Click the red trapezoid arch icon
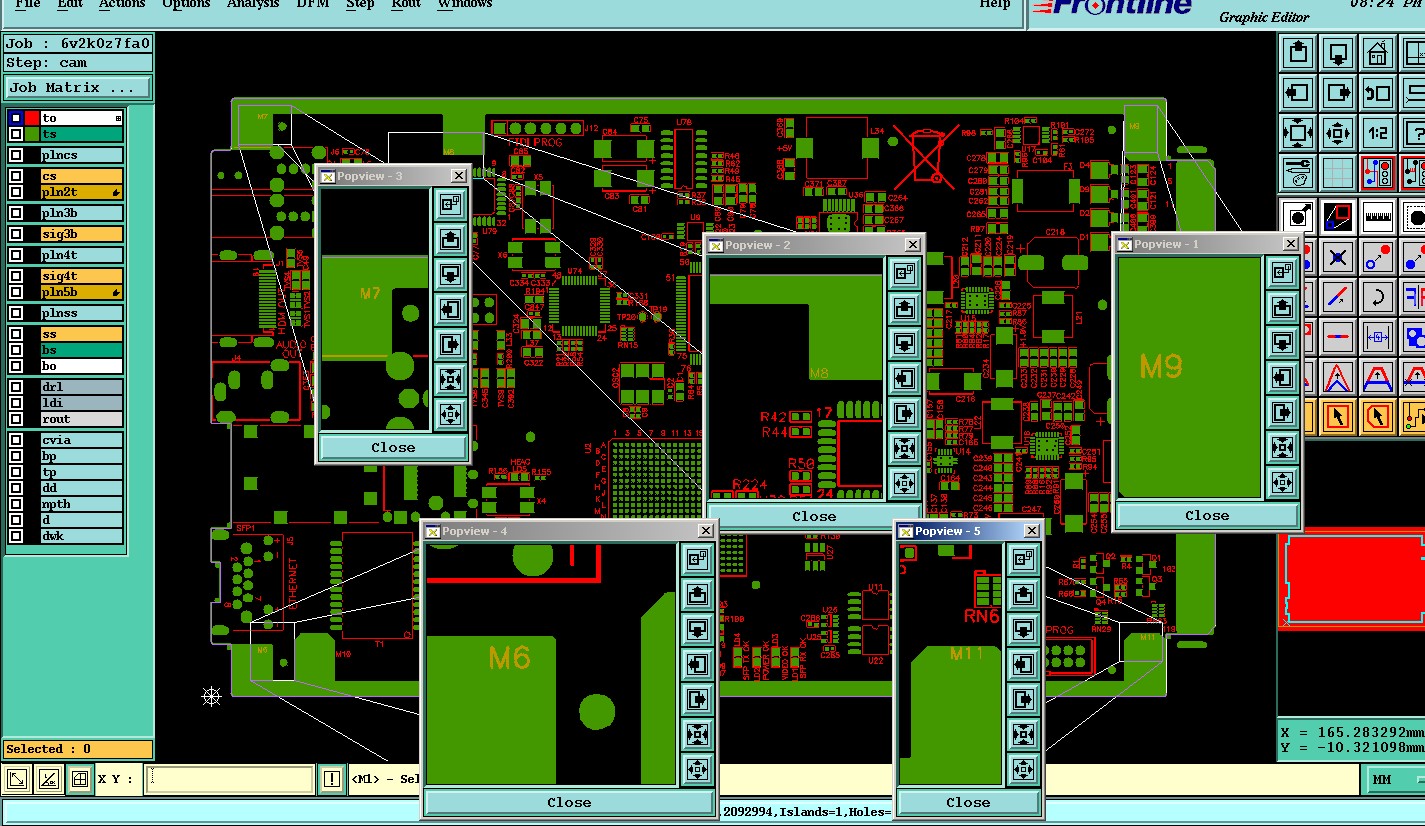 [1378, 377]
